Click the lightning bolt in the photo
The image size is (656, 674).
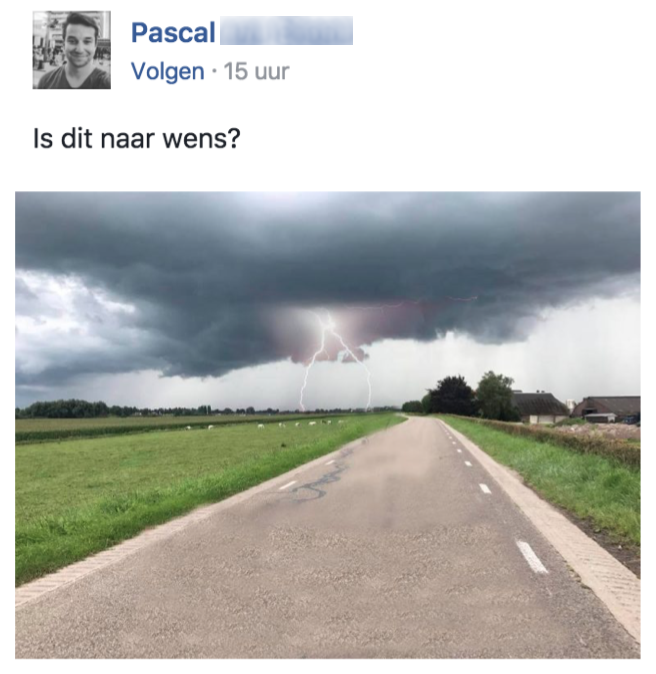[333, 361]
